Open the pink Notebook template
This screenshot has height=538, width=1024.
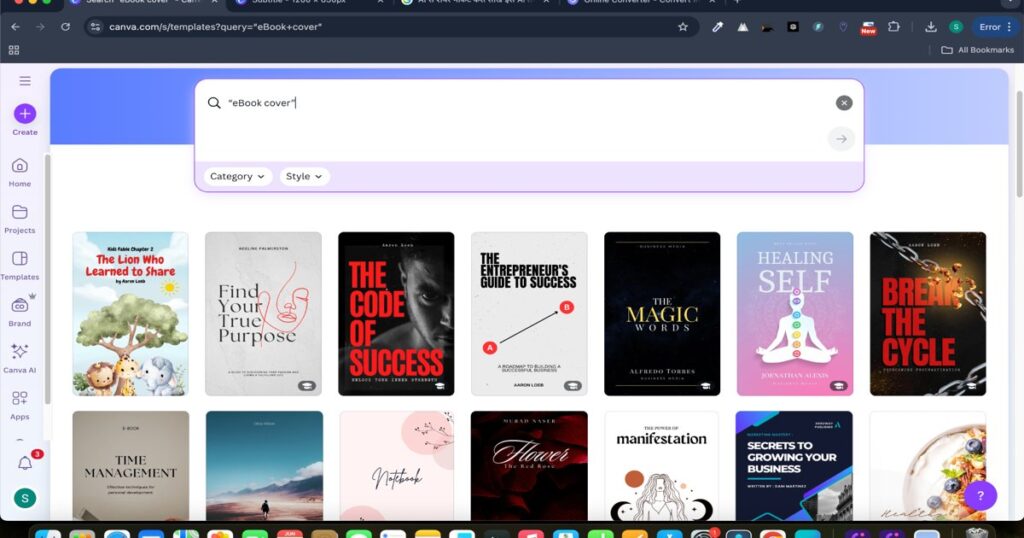click(x=396, y=466)
